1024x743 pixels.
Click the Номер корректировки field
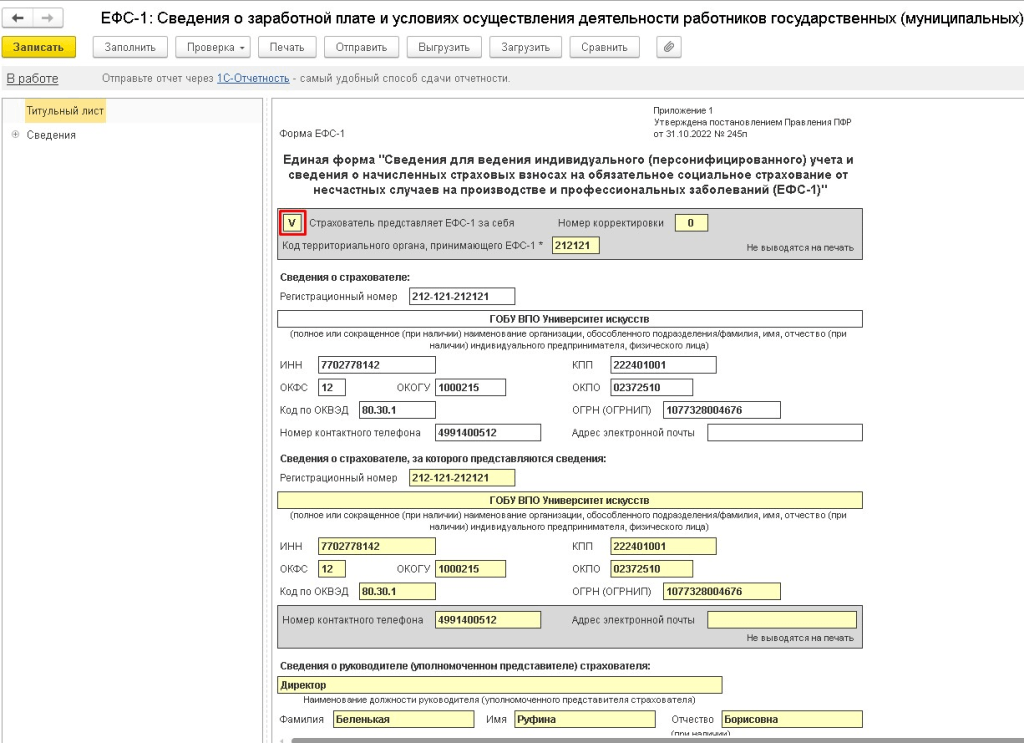[691, 223]
